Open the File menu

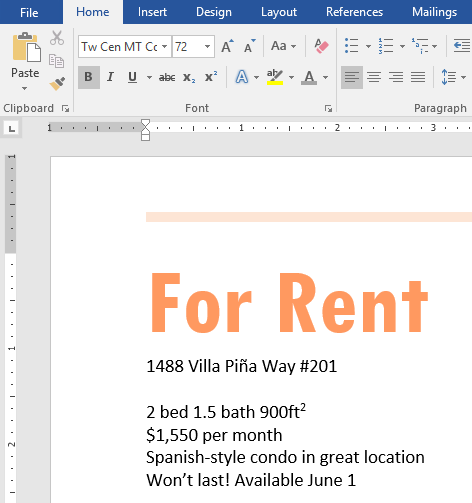pyautogui.click(x=29, y=12)
